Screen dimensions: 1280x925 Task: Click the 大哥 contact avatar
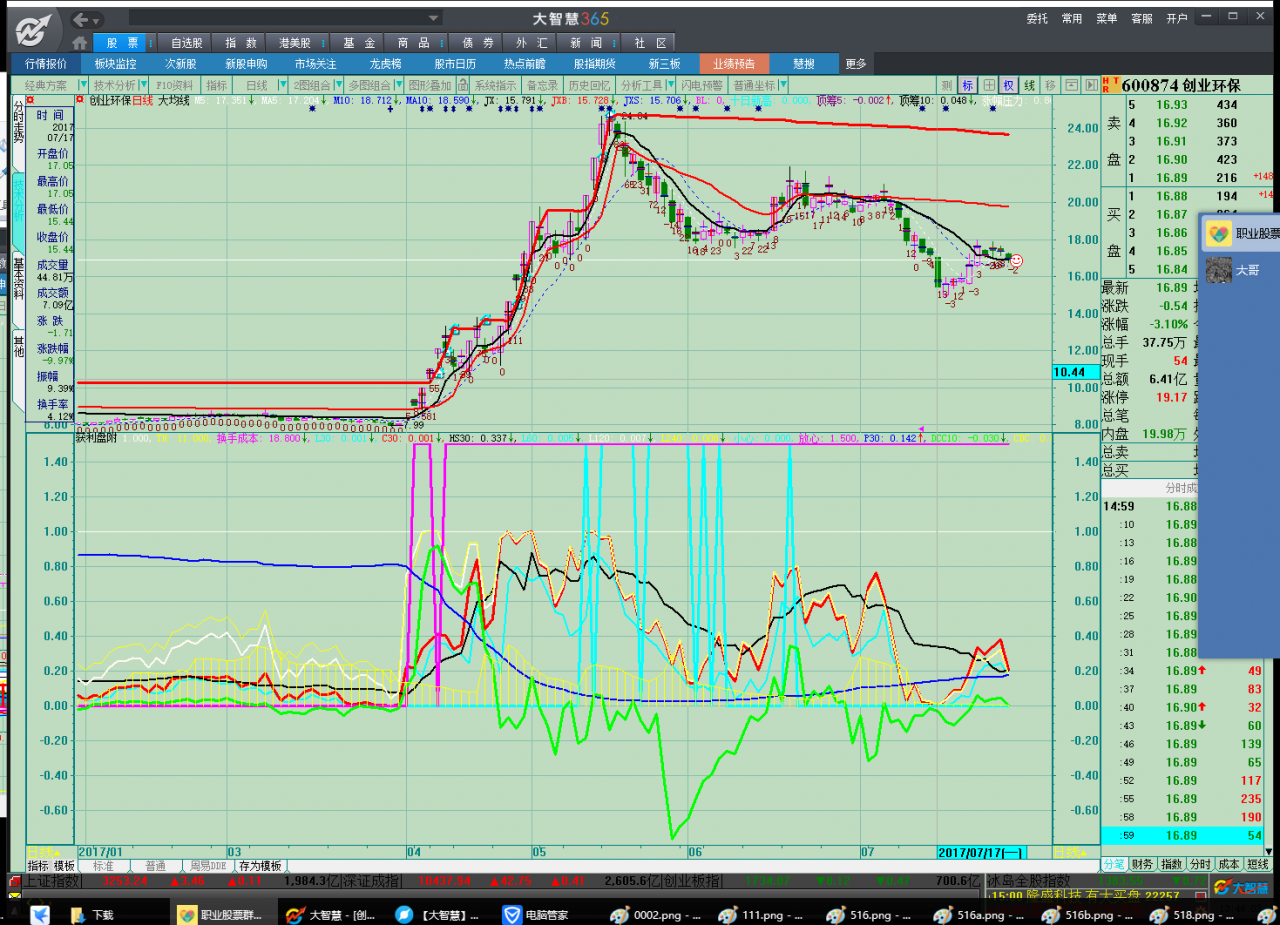[x=1218, y=270]
